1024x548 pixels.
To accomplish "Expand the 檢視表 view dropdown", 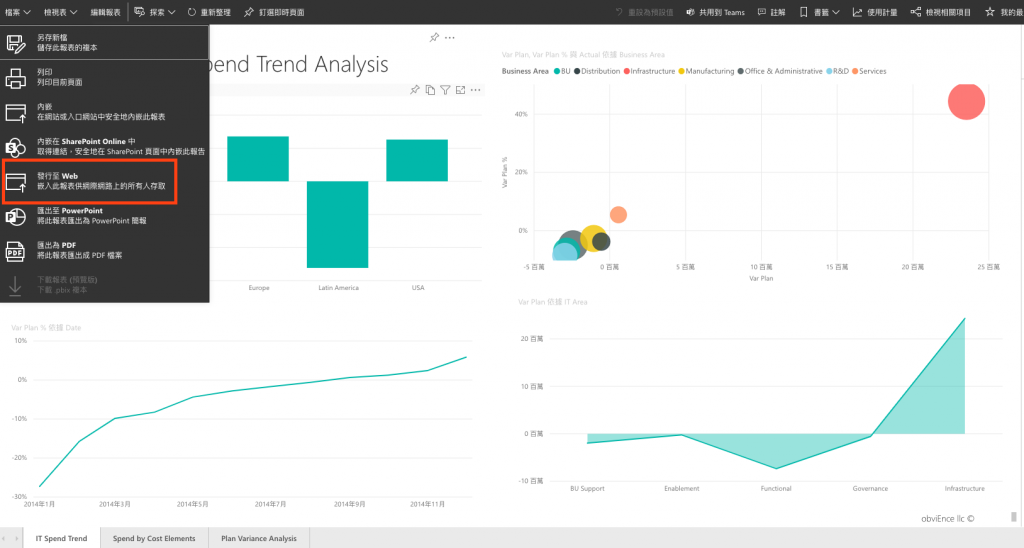I will (x=60, y=12).
